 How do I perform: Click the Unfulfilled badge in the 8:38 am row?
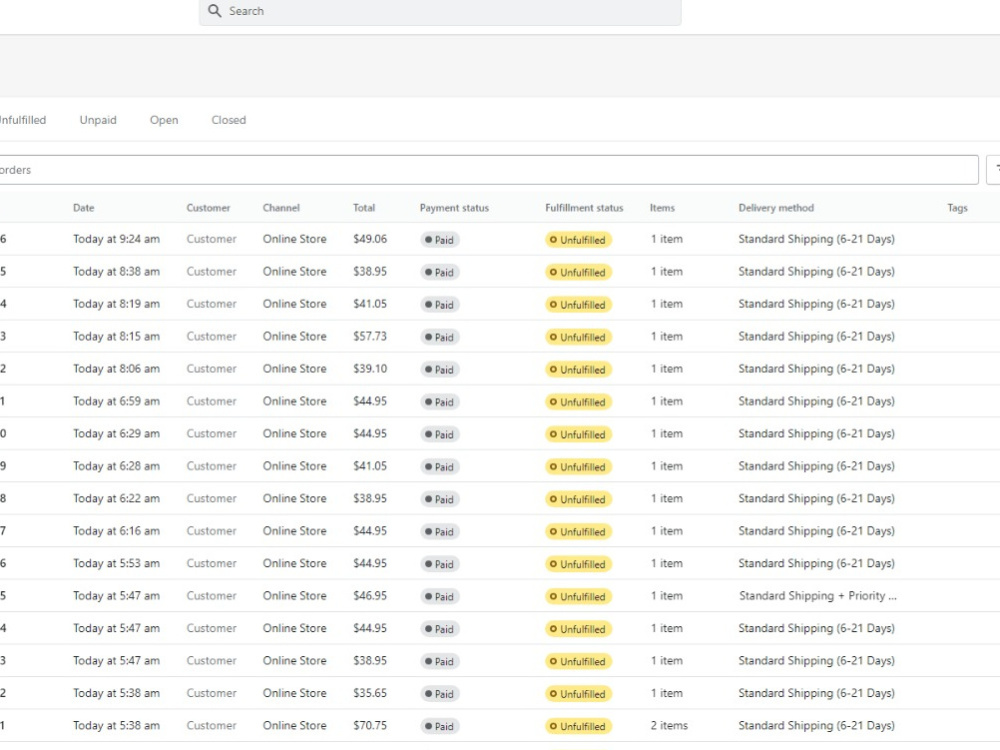578,272
